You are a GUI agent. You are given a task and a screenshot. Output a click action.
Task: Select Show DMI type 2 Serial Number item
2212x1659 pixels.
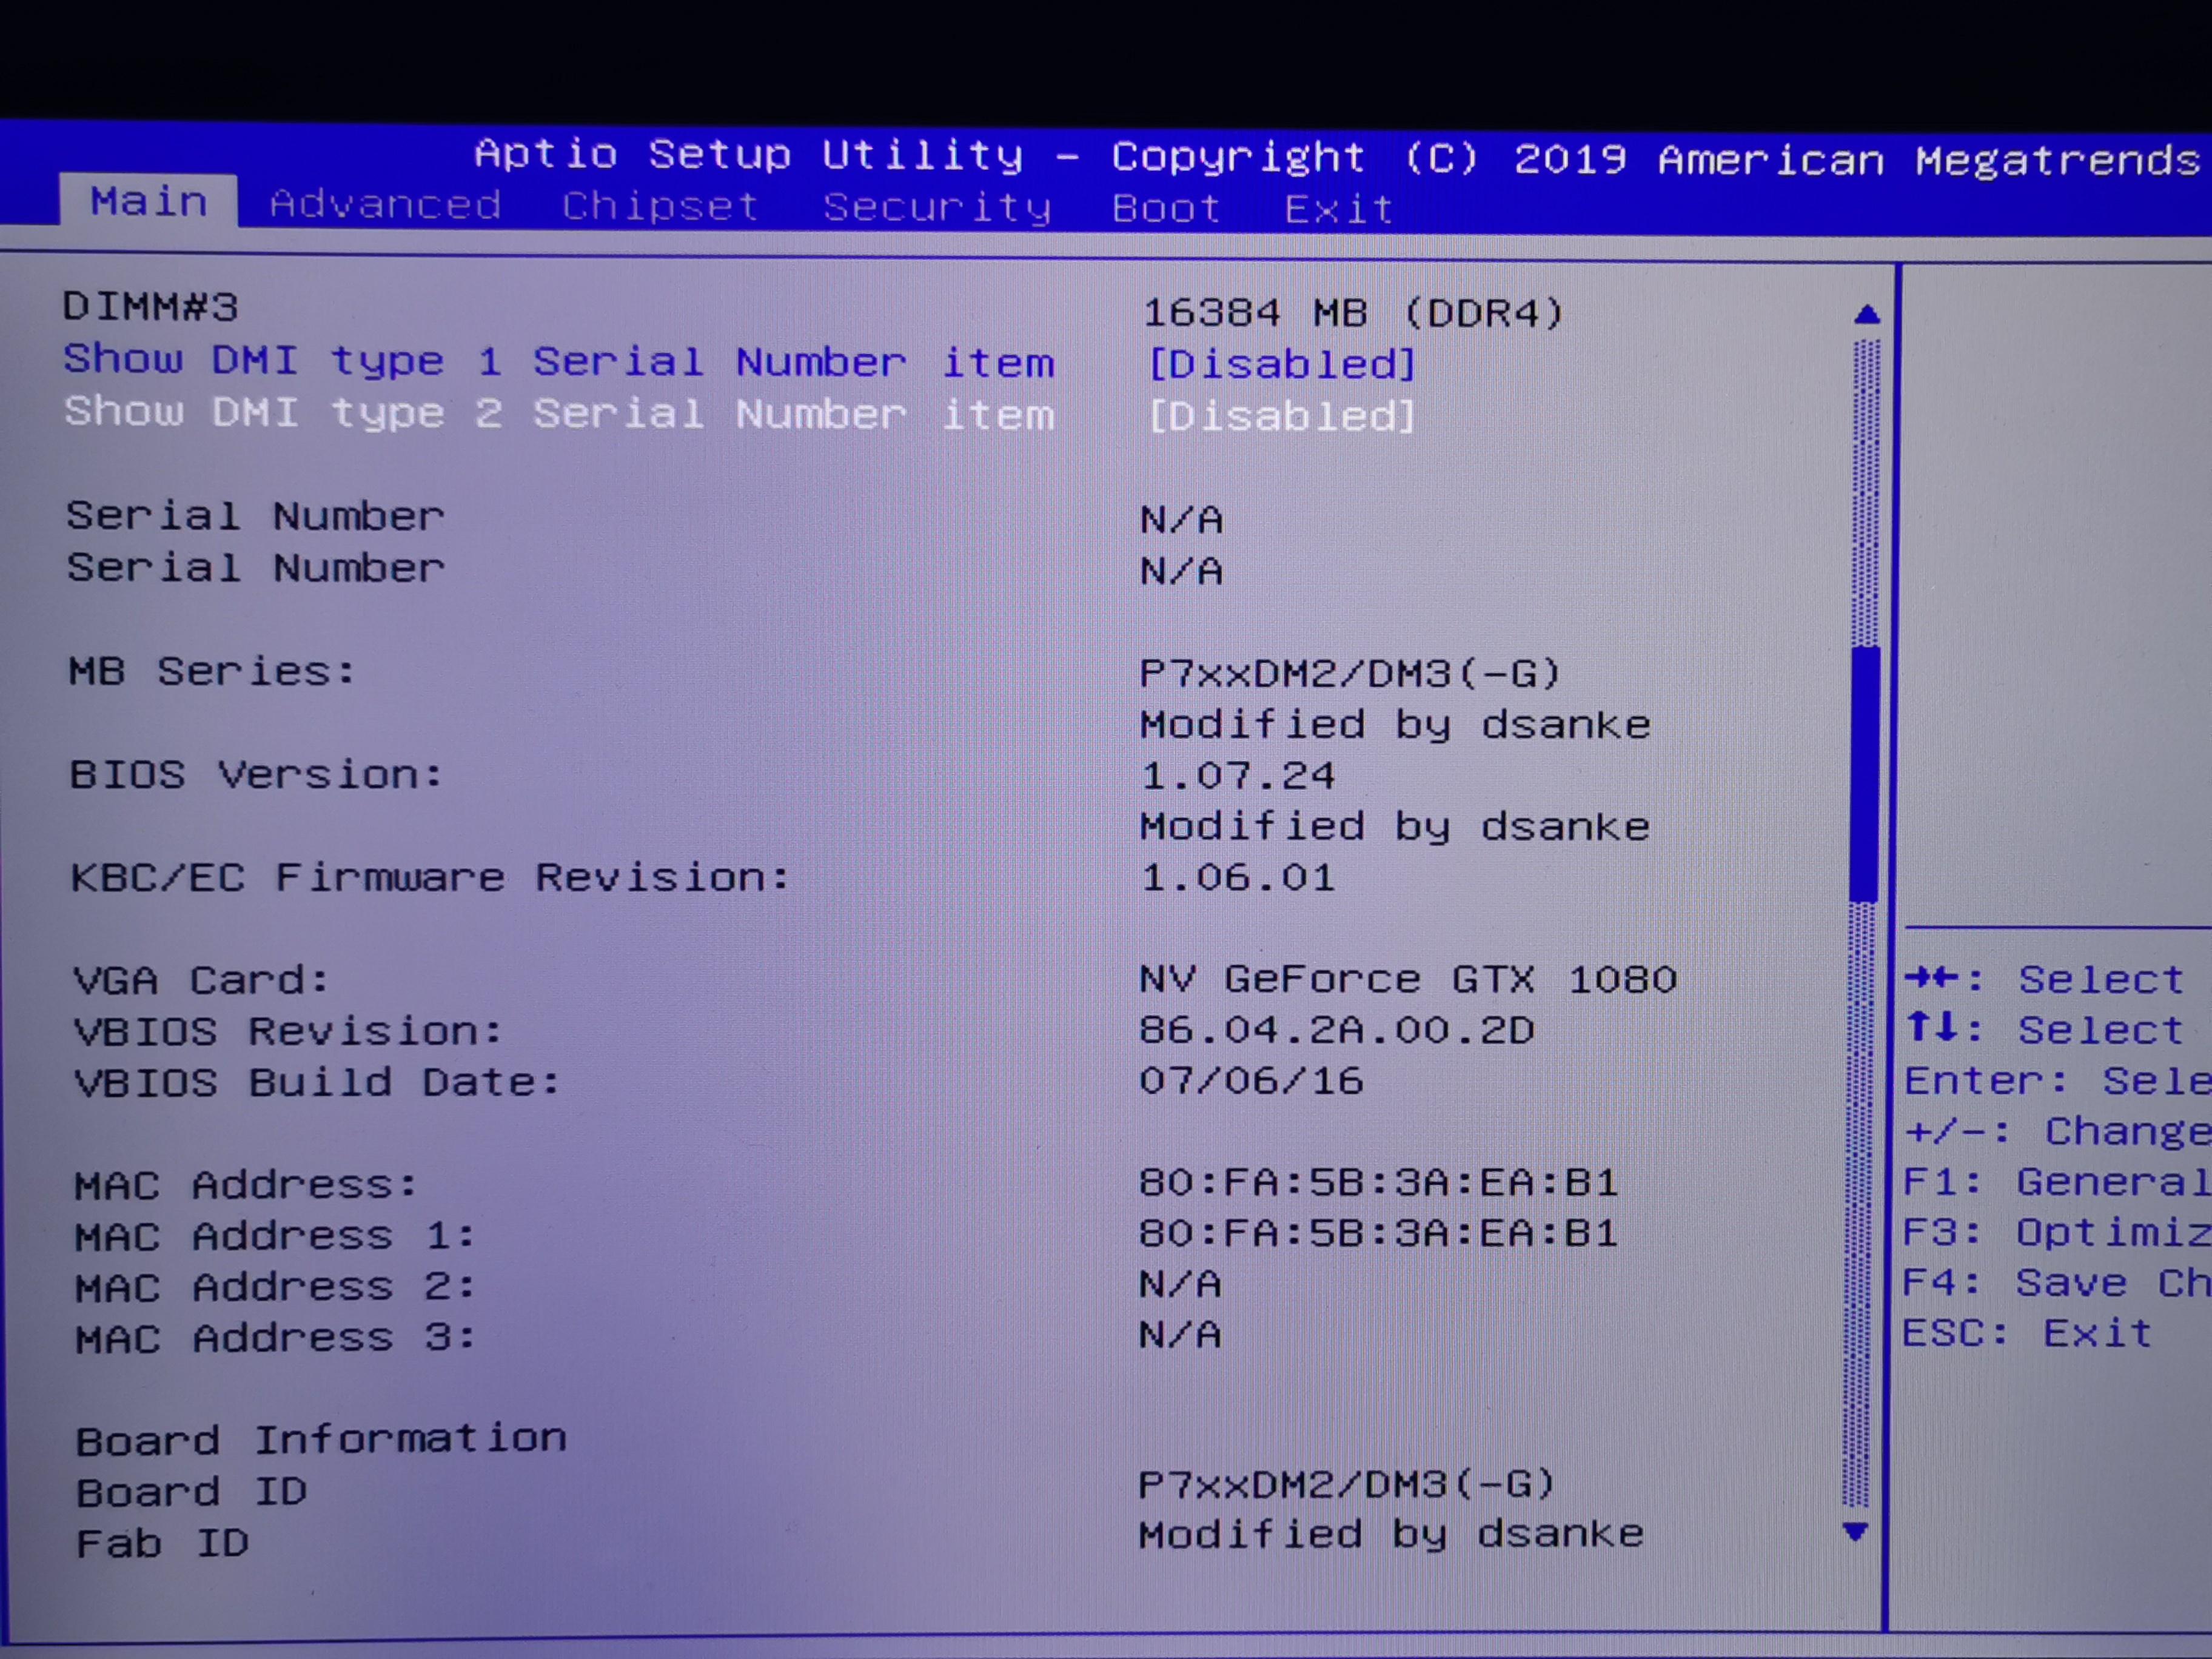[559, 413]
